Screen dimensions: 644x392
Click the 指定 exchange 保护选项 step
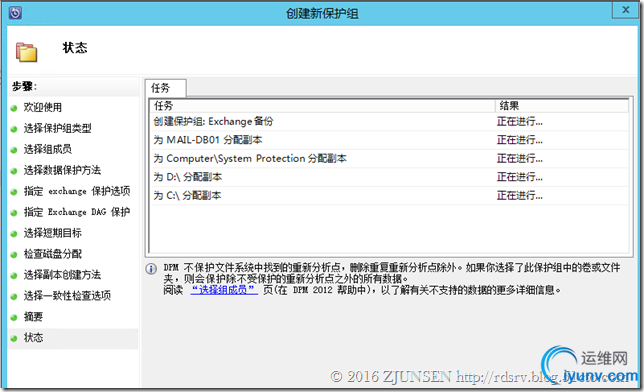pos(77,191)
